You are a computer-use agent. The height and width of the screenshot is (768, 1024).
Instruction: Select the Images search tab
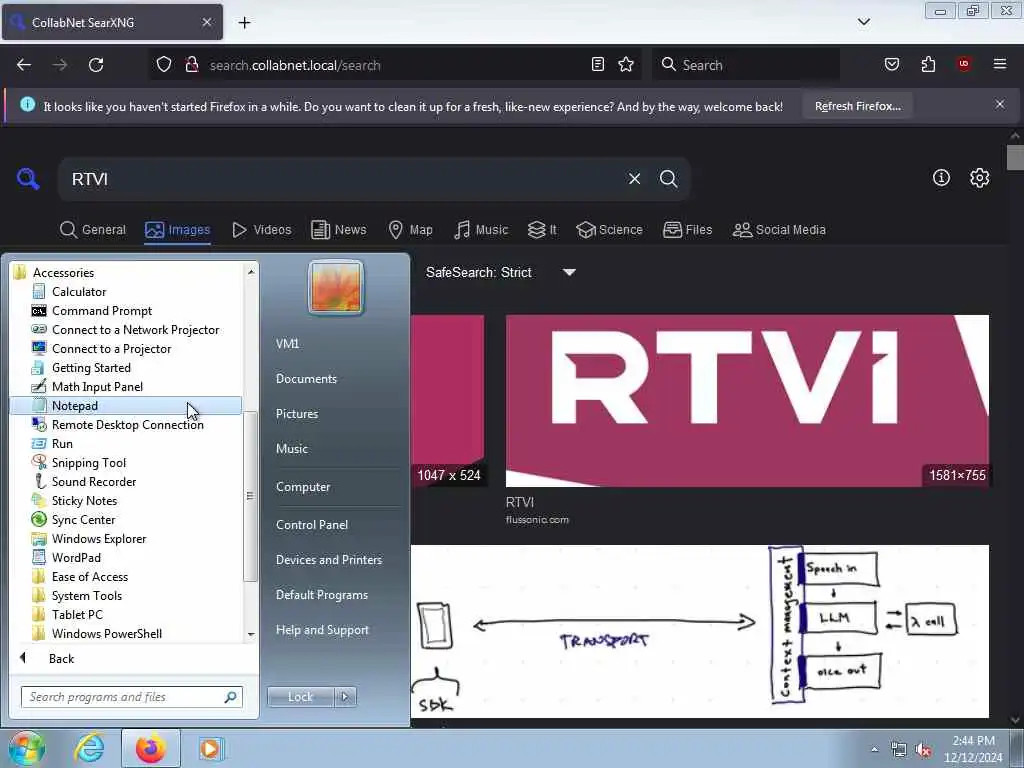(x=178, y=230)
